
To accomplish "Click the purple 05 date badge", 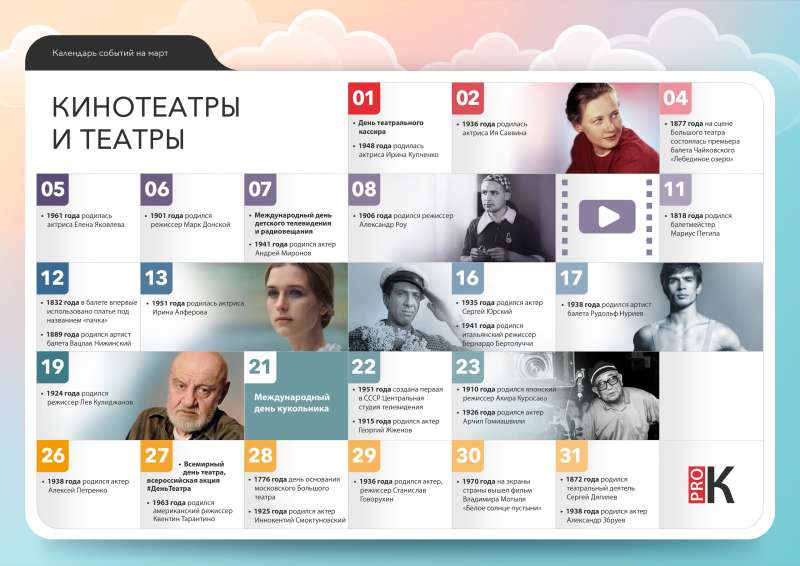I will (x=52, y=190).
